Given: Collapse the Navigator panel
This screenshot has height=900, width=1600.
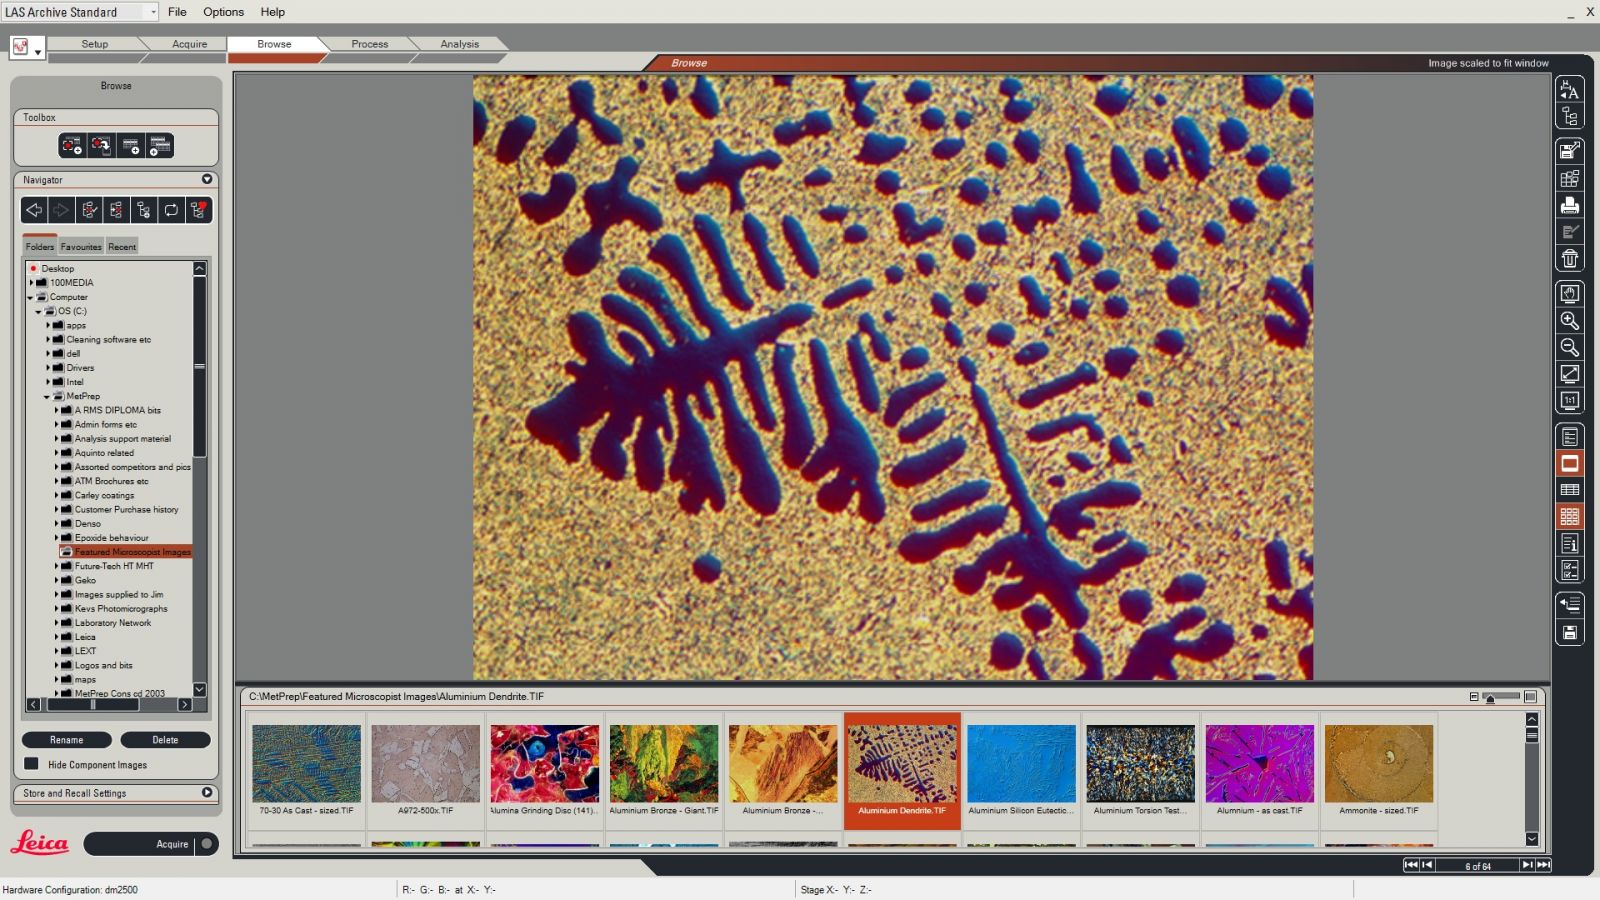Looking at the screenshot, I should pyautogui.click(x=207, y=179).
